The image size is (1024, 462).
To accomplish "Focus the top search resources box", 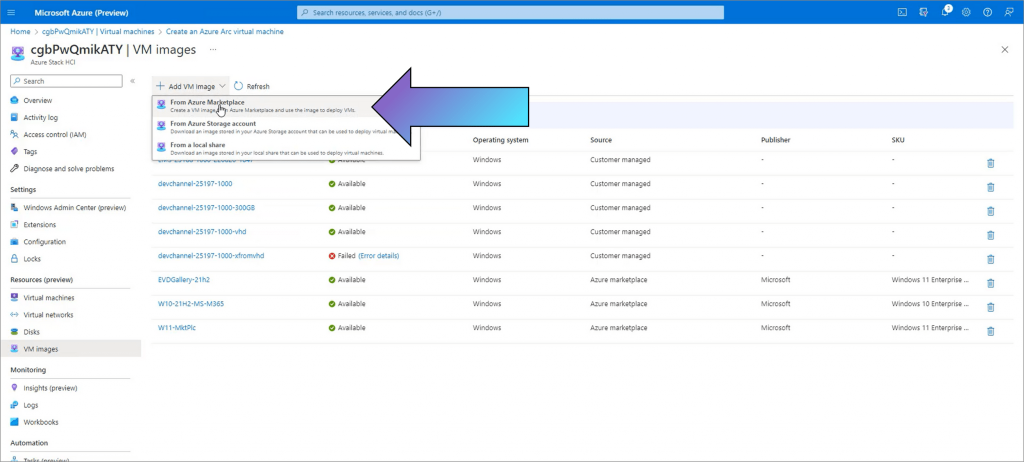I will click(x=511, y=12).
